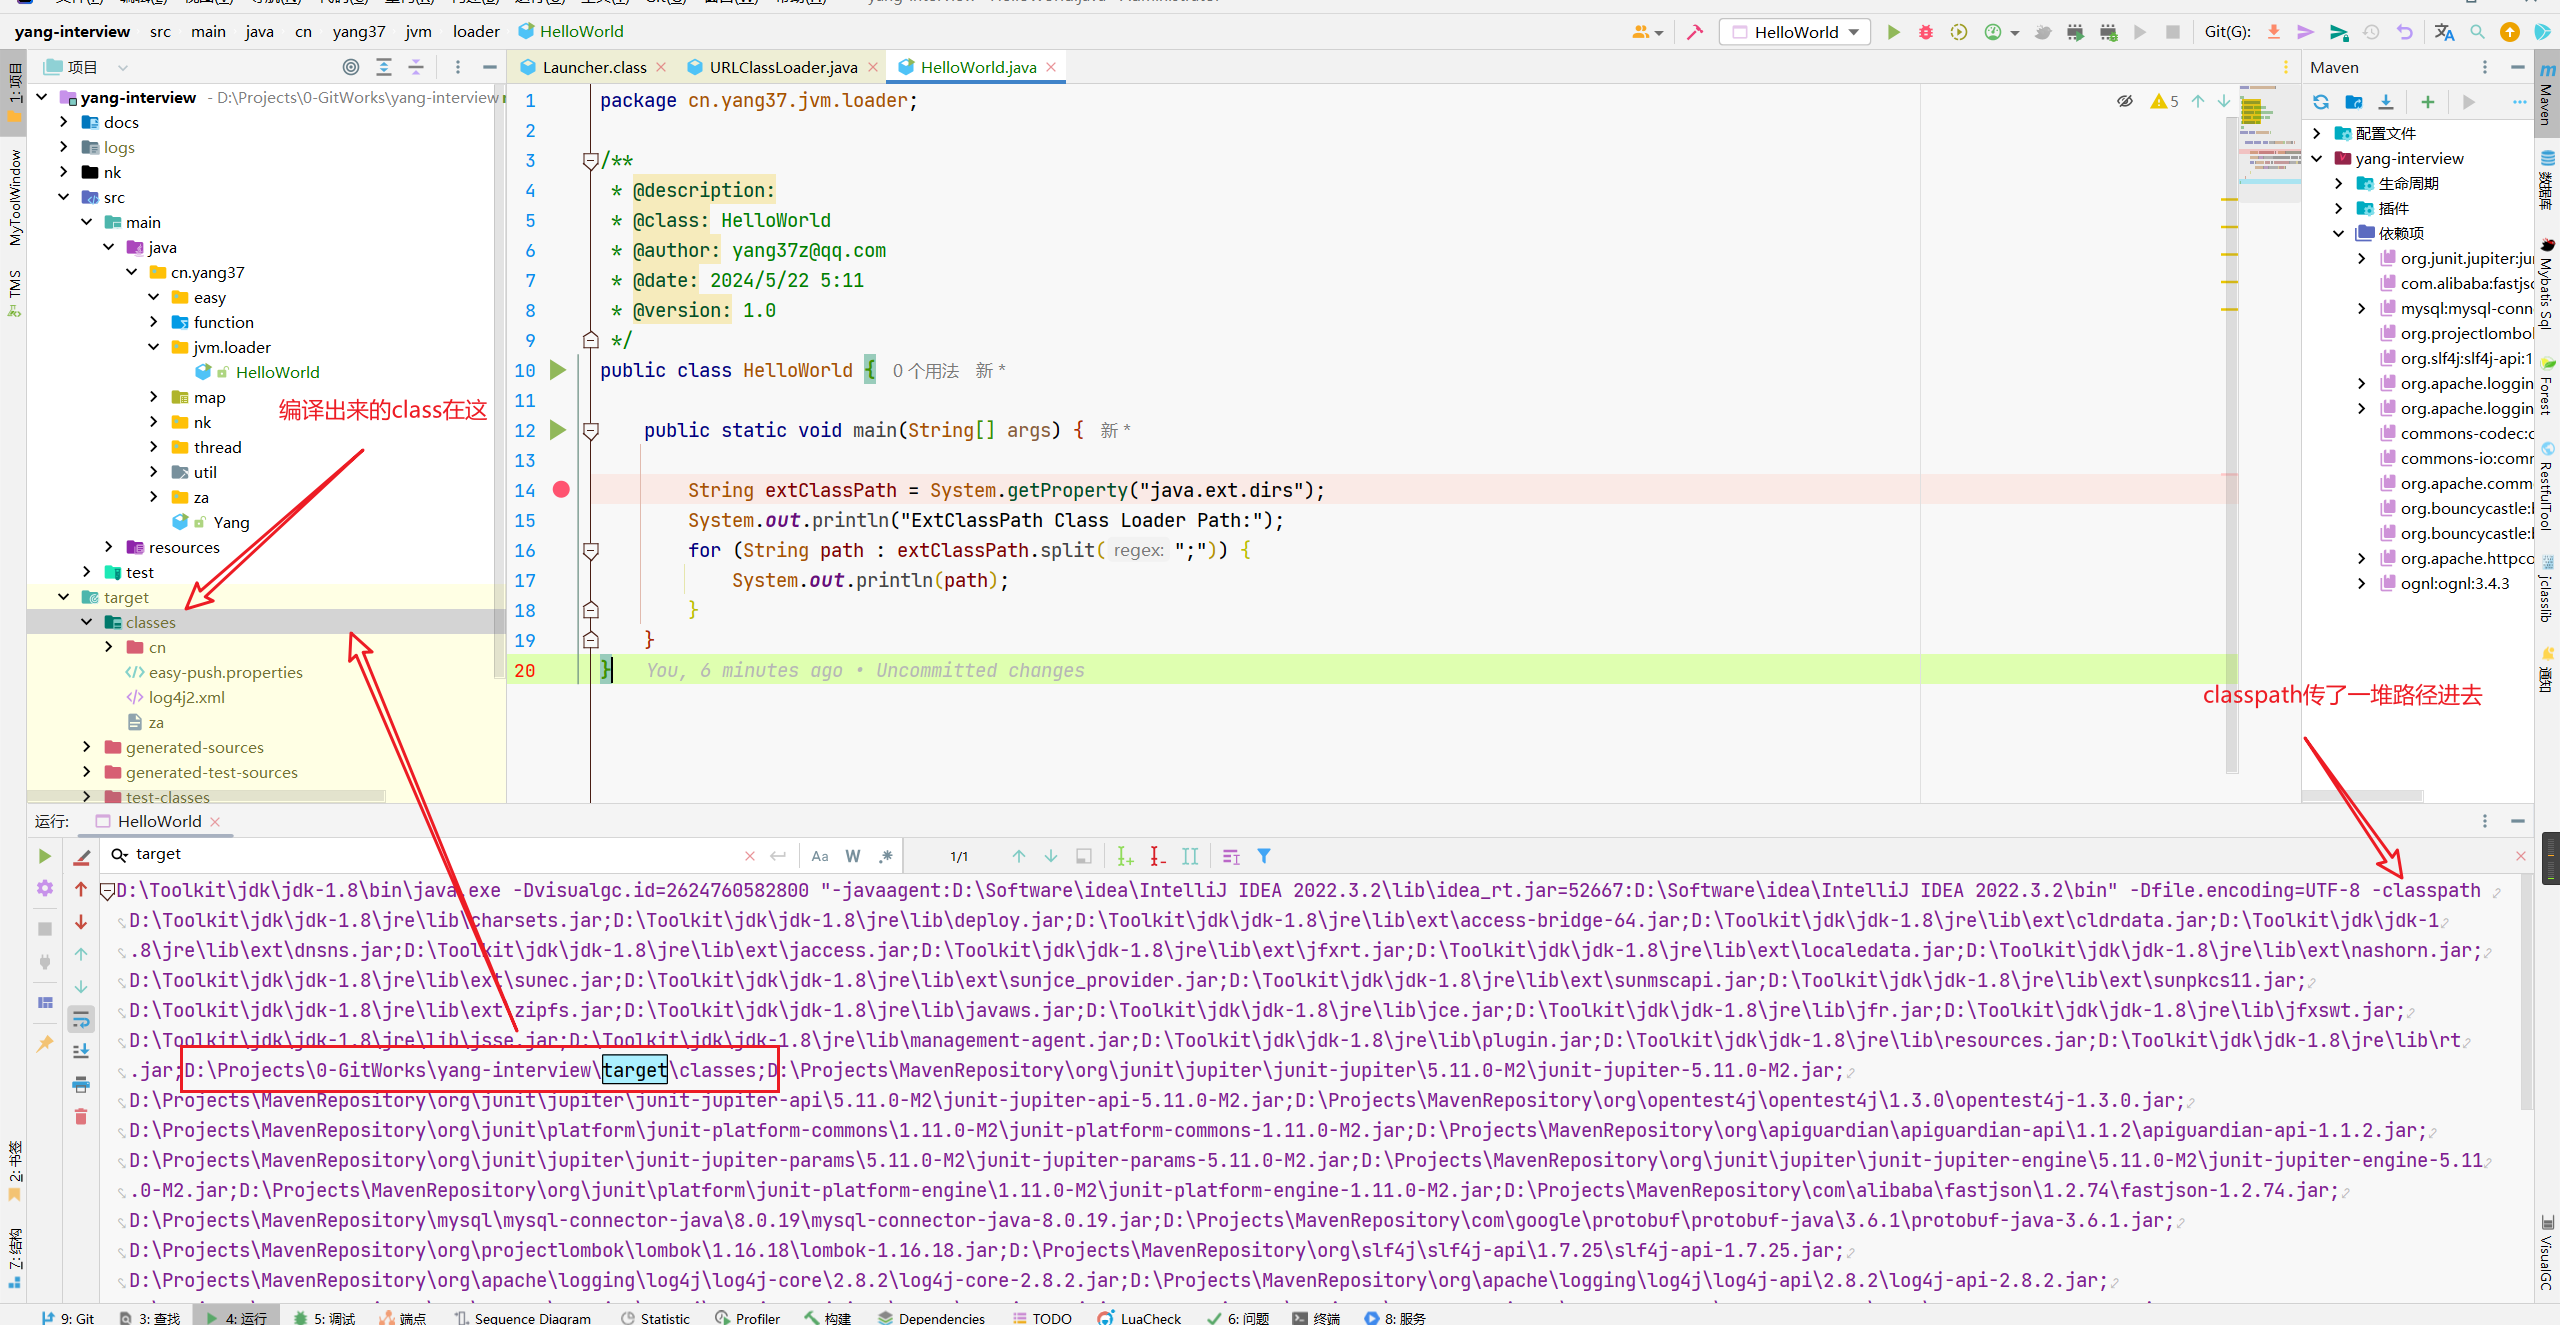Click the 5 warnings indicator

click(x=2164, y=101)
